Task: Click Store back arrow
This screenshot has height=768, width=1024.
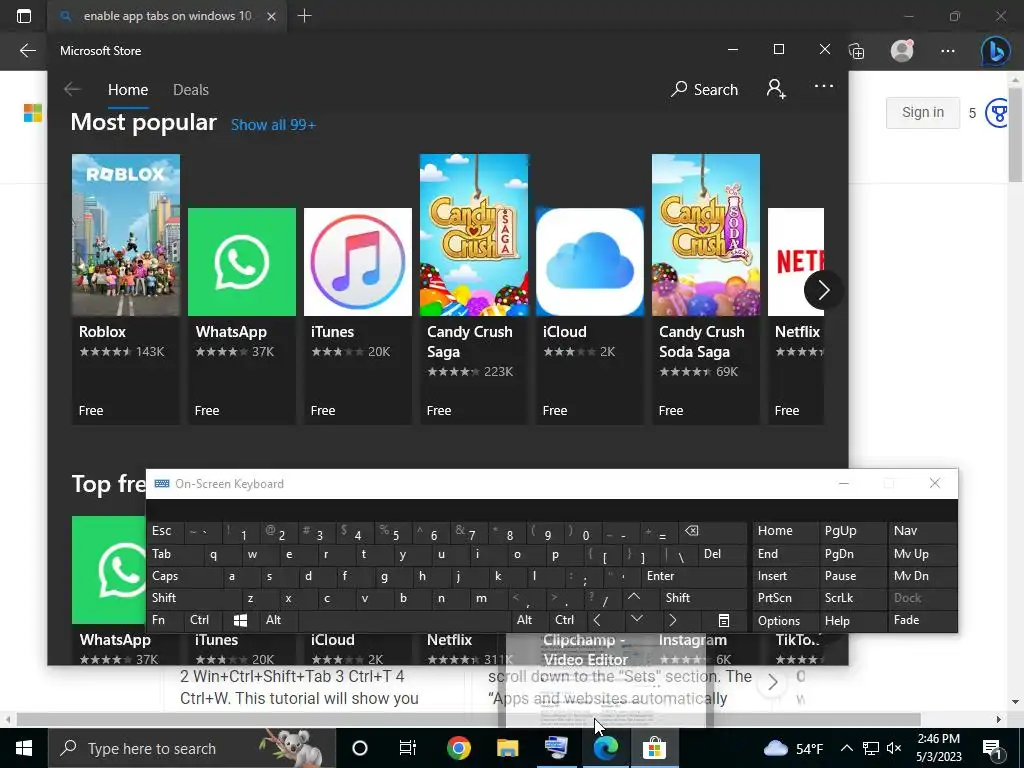Action: (x=72, y=89)
